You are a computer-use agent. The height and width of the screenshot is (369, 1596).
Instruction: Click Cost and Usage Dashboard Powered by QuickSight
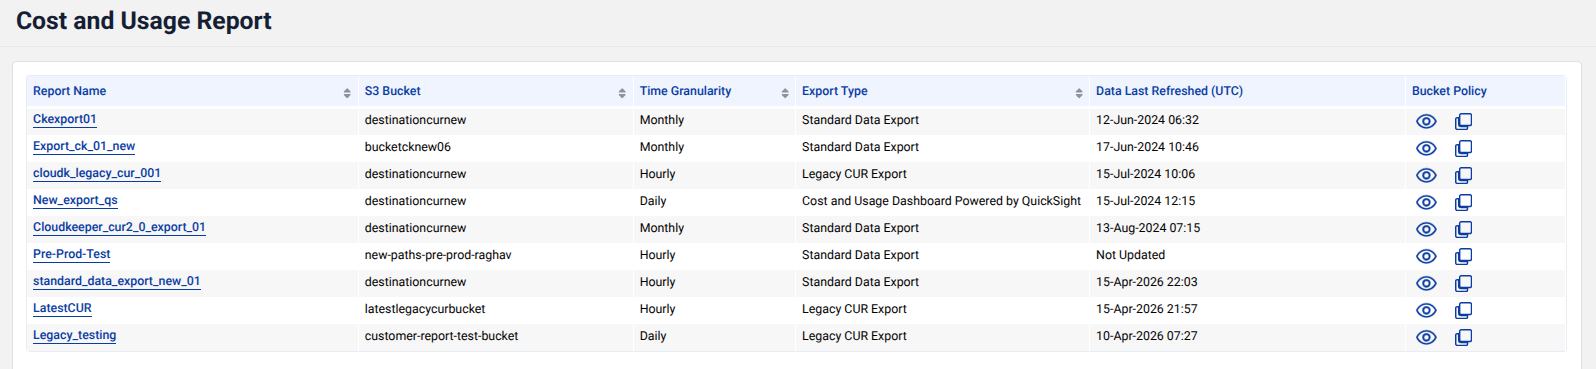[x=941, y=201]
